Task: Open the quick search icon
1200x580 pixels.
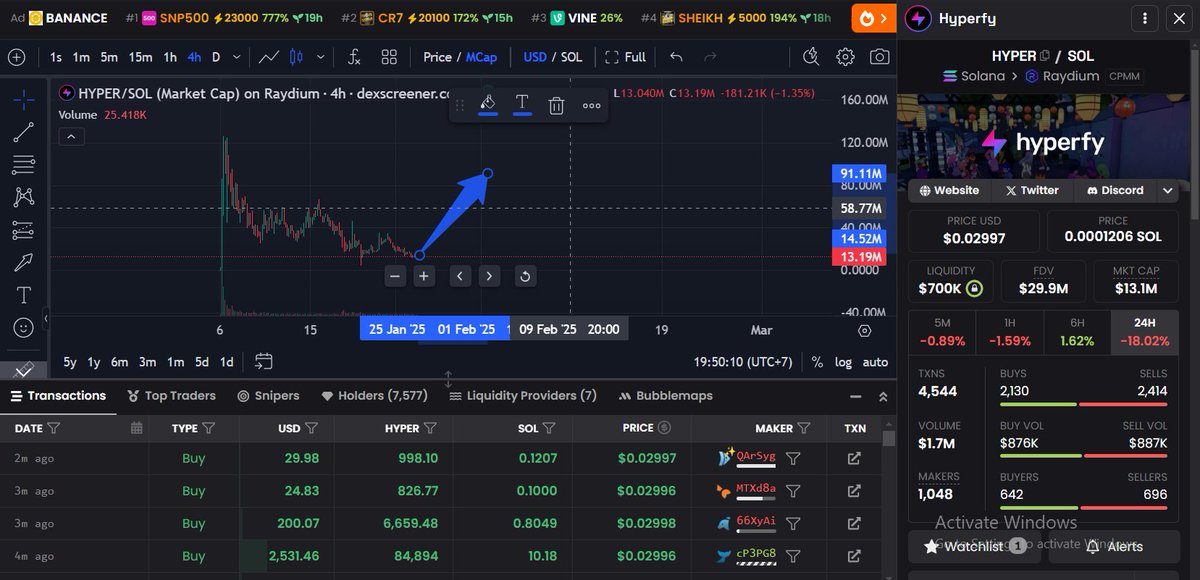Action: pyautogui.click(x=811, y=57)
